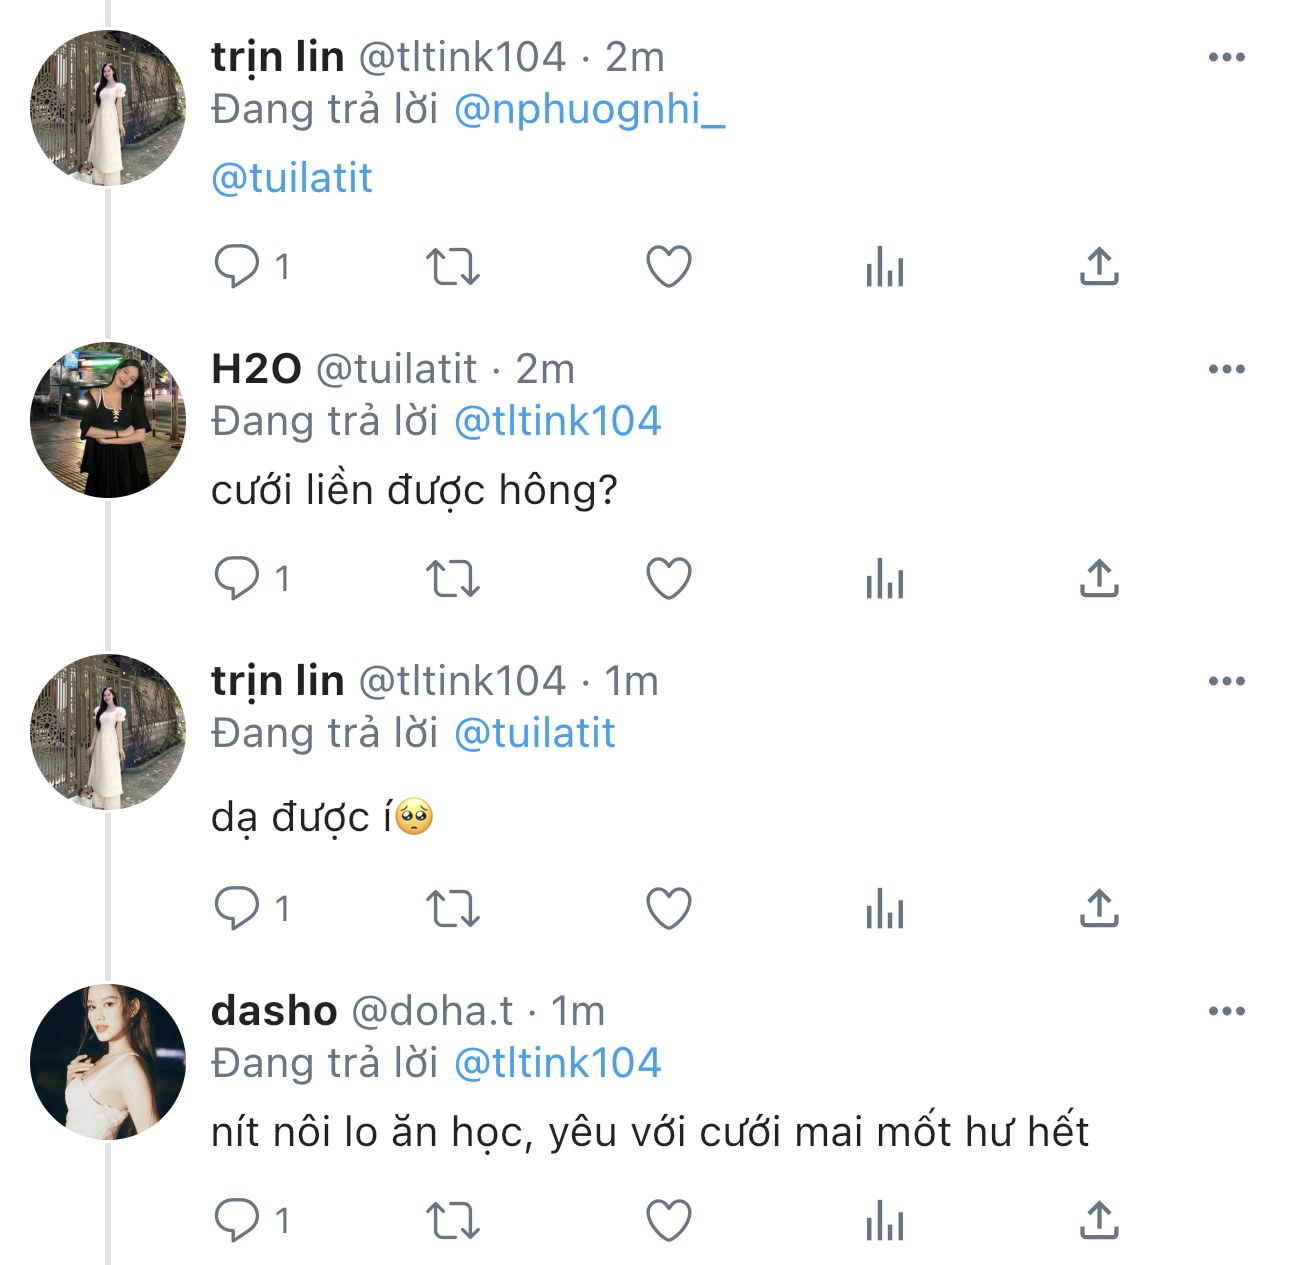The image size is (1290, 1265).
Task: Open the @nphuongnhi_ profile link
Action: (x=589, y=110)
